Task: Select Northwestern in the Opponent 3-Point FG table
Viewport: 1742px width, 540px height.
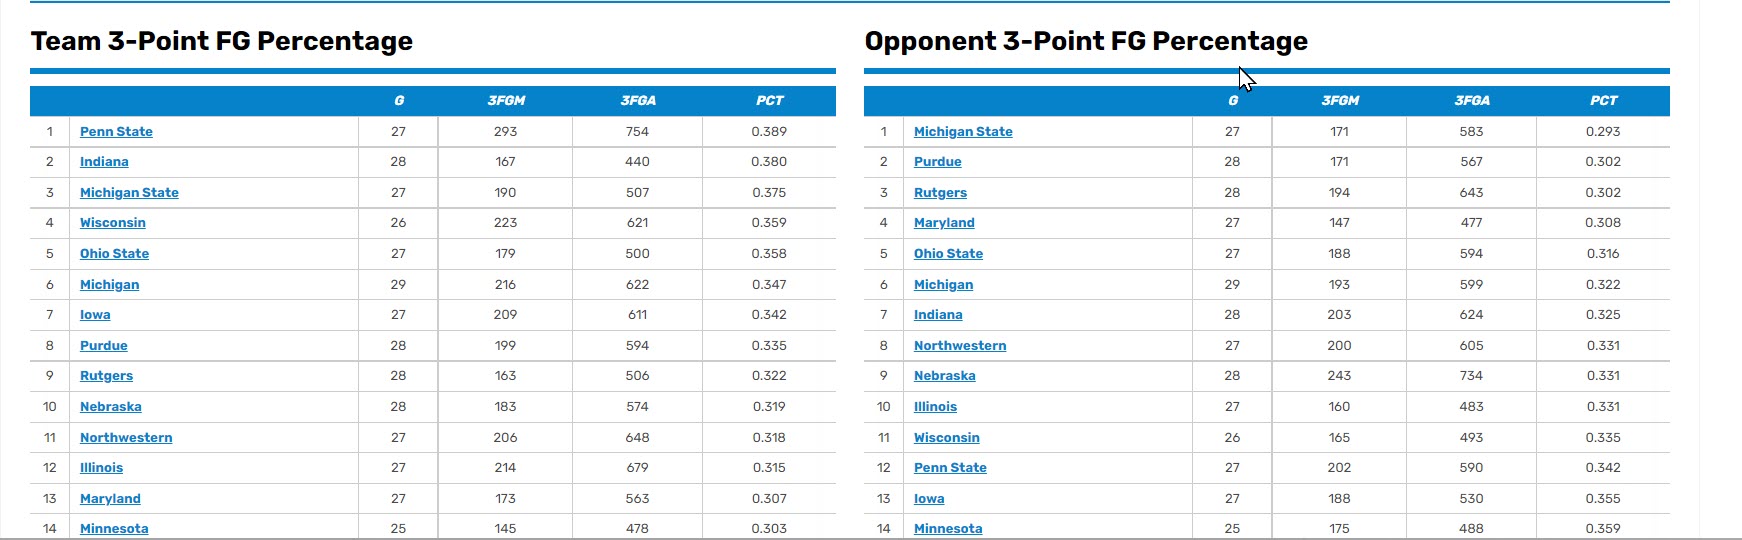Action: [959, 346]
